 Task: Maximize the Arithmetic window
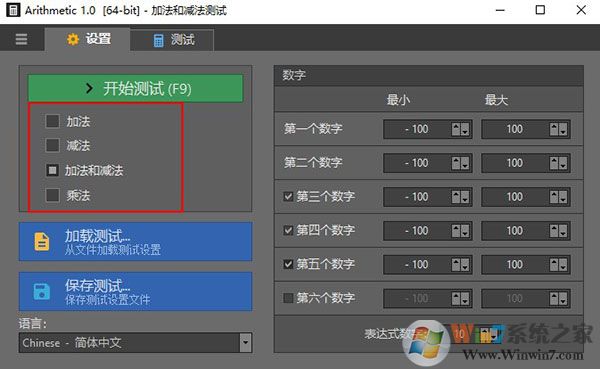540,10
